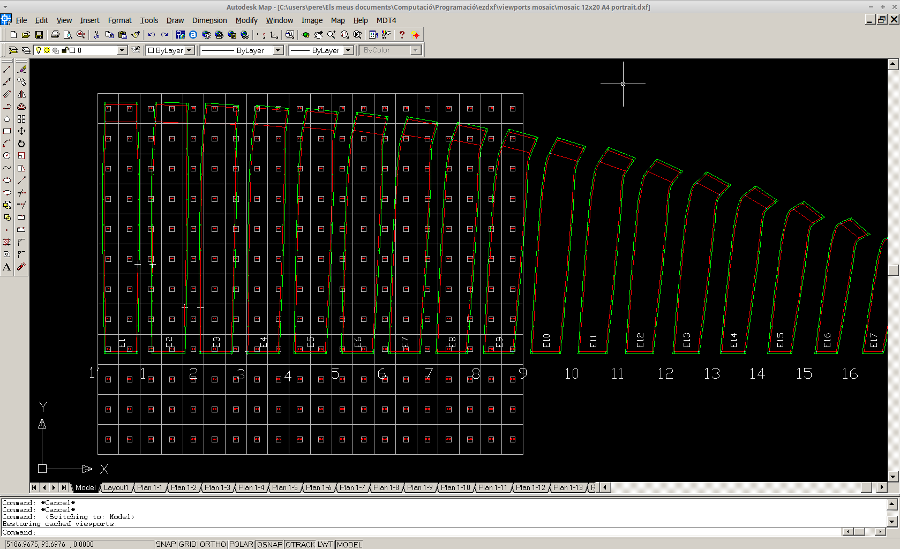Open the Draw menu
Viewport: 900px width, 549px height.
(175, 20)
